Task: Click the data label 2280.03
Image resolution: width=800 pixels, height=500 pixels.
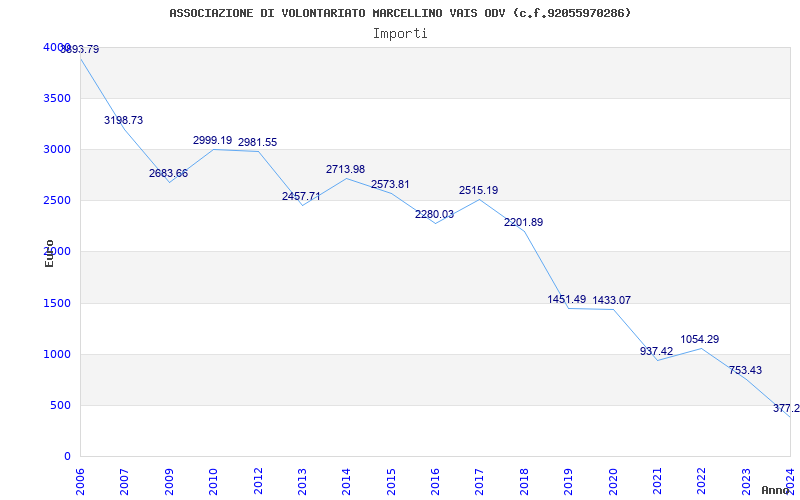Action: 434,214
